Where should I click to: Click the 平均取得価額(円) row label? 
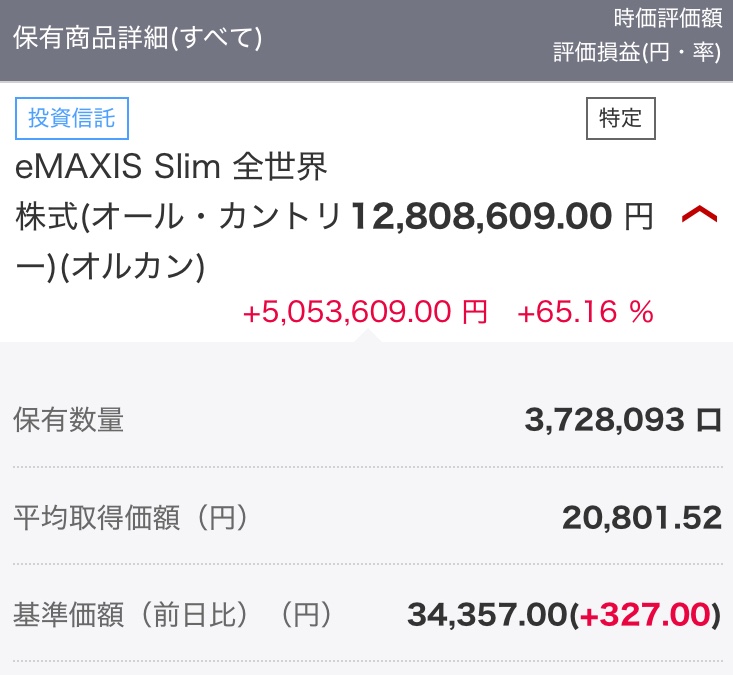click(x=130, y=518)
